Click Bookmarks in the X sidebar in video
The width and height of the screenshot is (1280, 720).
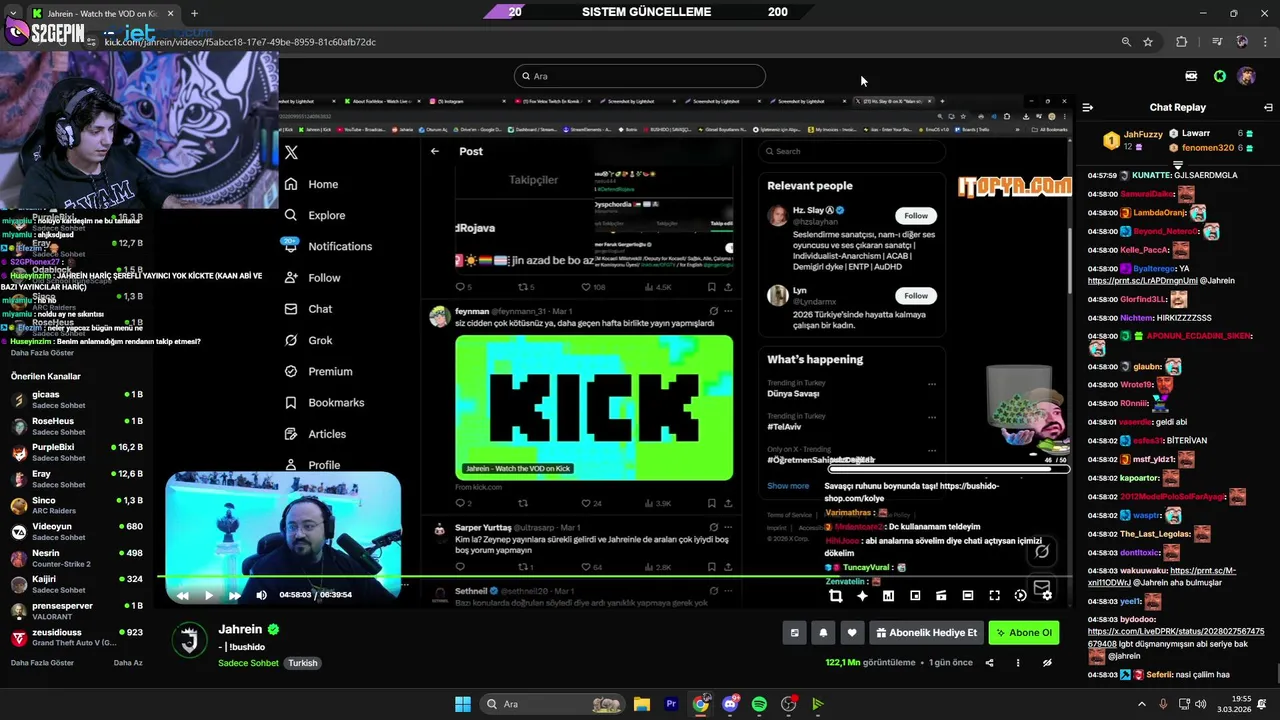click(x=324, y=402)
